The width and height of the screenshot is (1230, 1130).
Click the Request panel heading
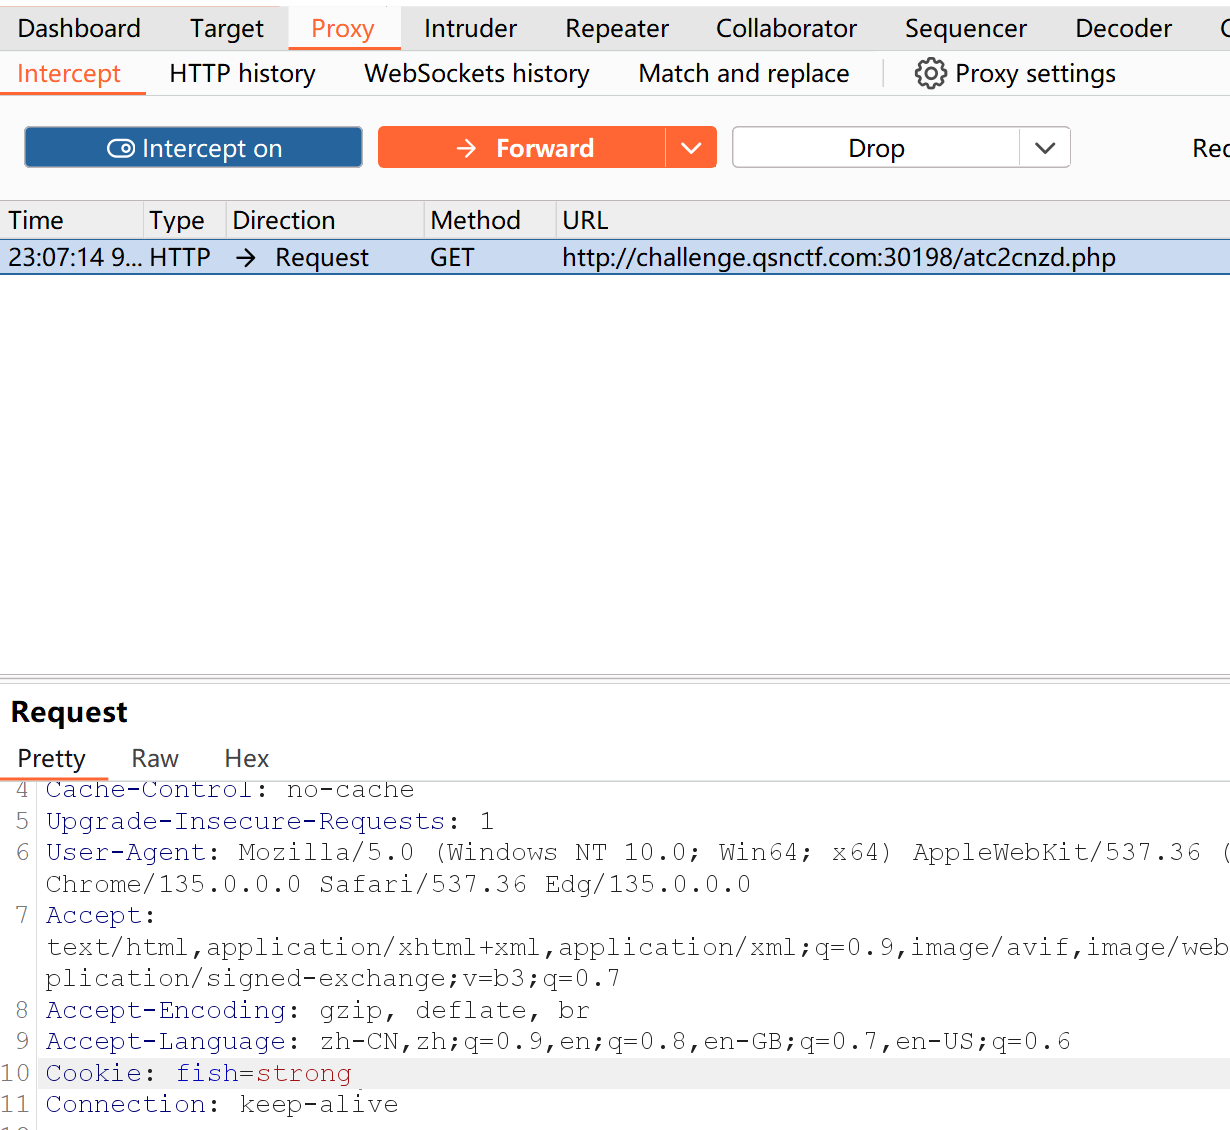(x=69, y=712)
